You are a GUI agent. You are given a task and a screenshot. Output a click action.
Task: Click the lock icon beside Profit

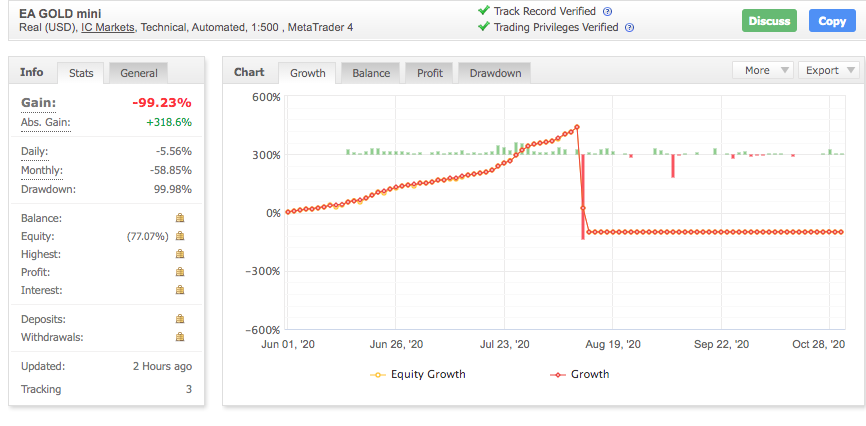point(180,272)
